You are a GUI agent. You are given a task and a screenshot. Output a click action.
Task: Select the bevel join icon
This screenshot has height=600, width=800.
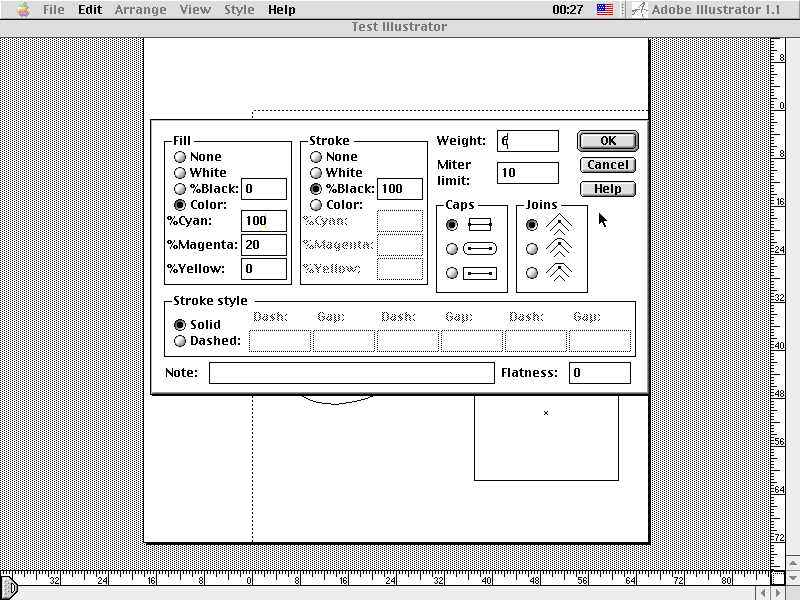559,272
